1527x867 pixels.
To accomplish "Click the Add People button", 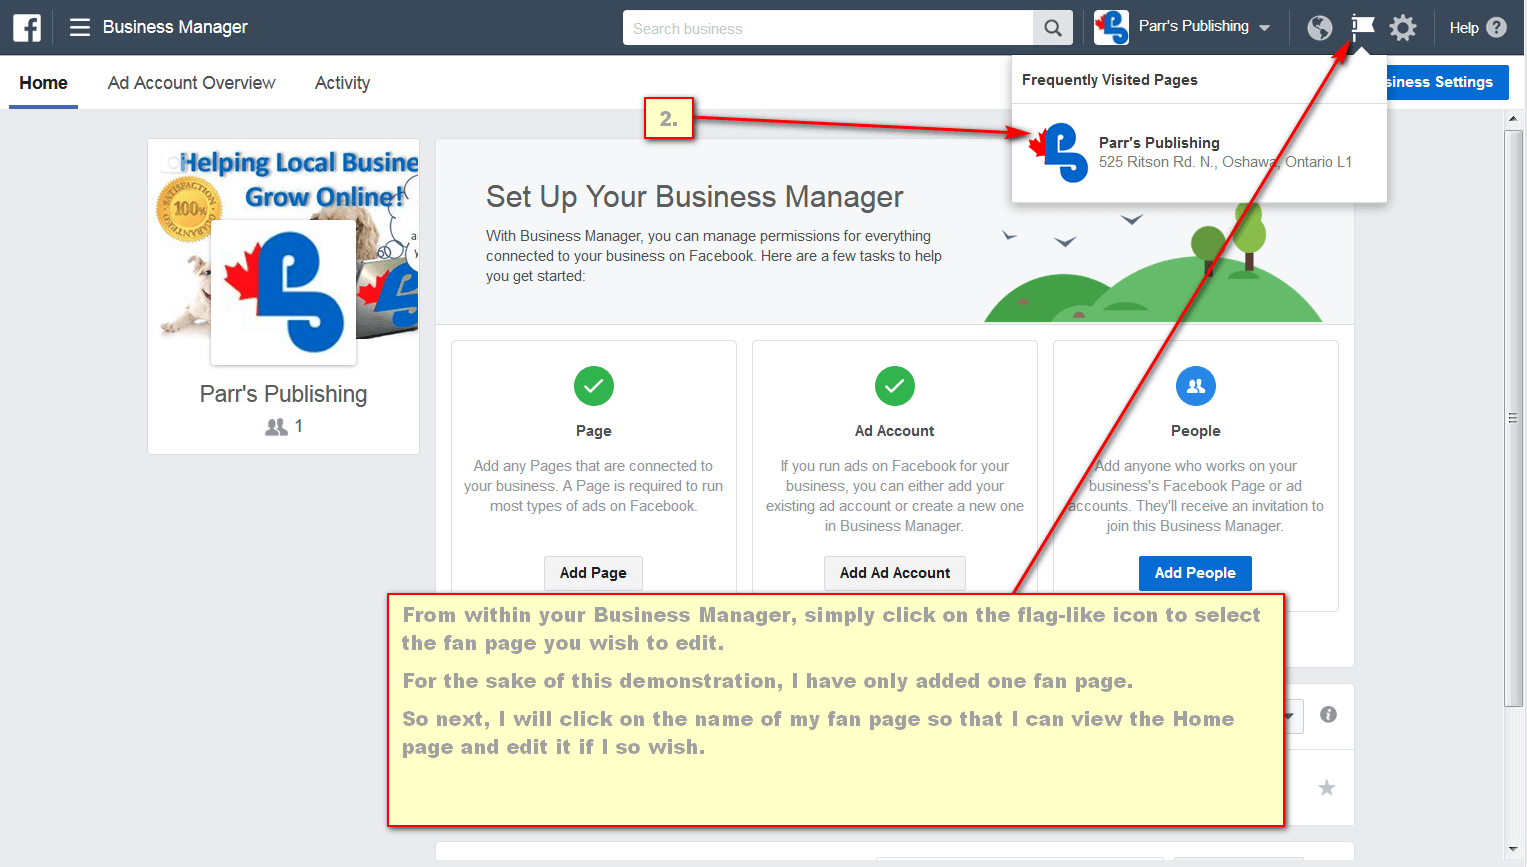I will (x=1196, y=573).
